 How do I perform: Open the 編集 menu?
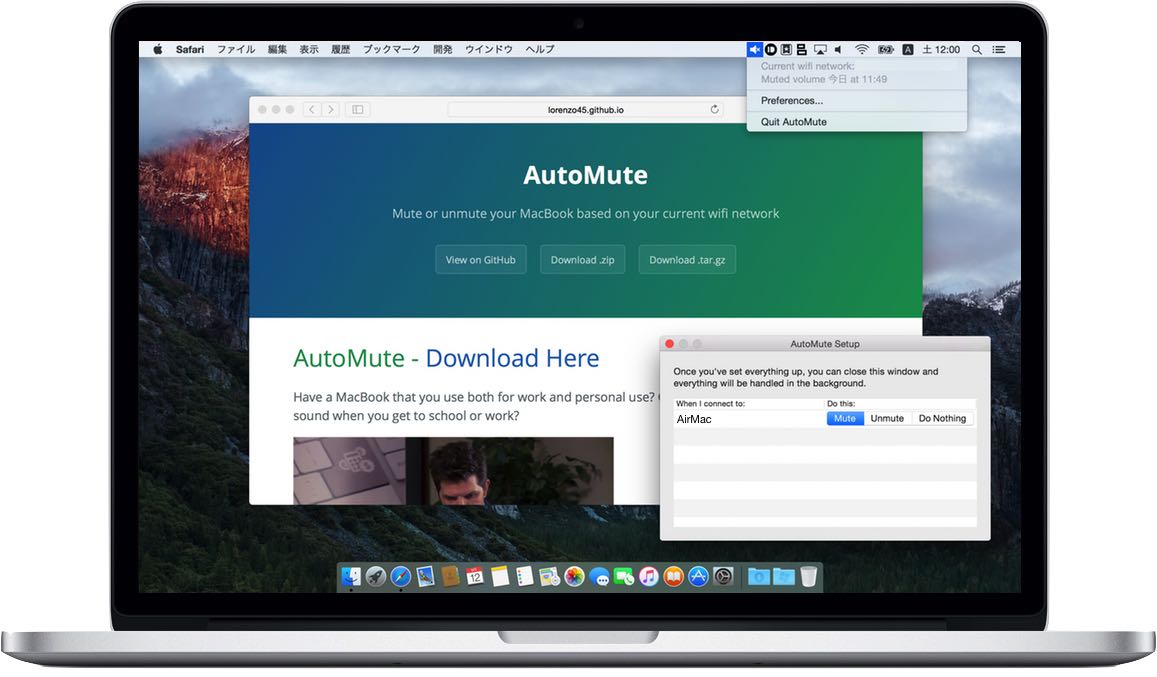pos(277,49)
